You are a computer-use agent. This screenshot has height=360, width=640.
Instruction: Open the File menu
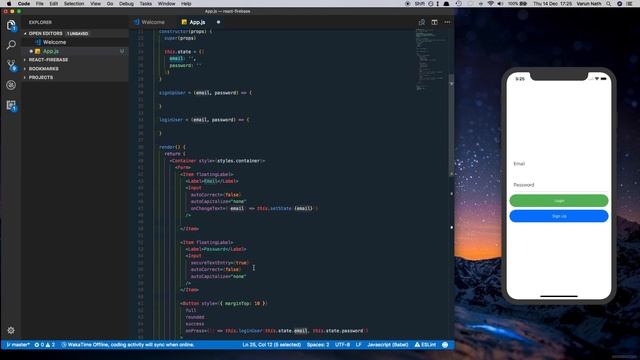[40, 3]
